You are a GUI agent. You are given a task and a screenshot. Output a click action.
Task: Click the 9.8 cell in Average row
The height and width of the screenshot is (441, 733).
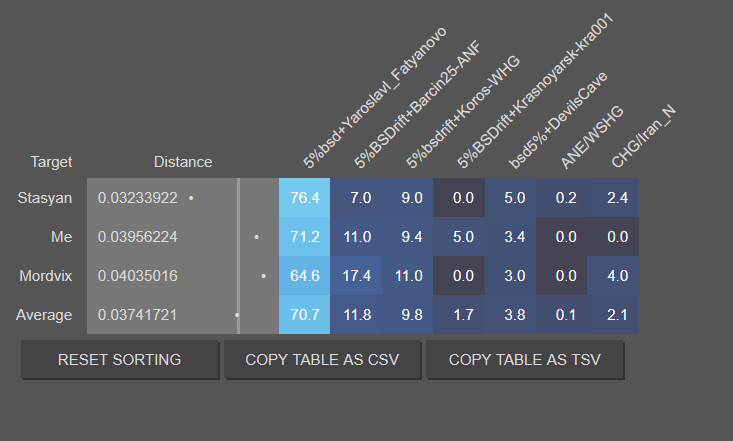[407, 314]
